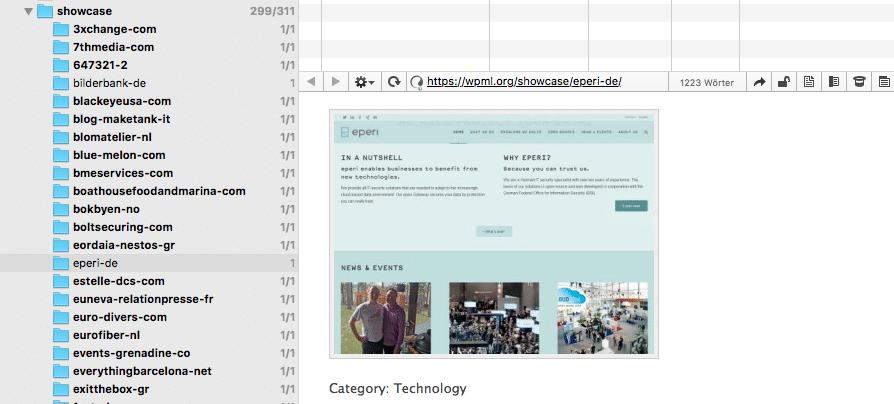Toggle the lock icon in the toolbar
894x404 pixels.
click(785, 82)
